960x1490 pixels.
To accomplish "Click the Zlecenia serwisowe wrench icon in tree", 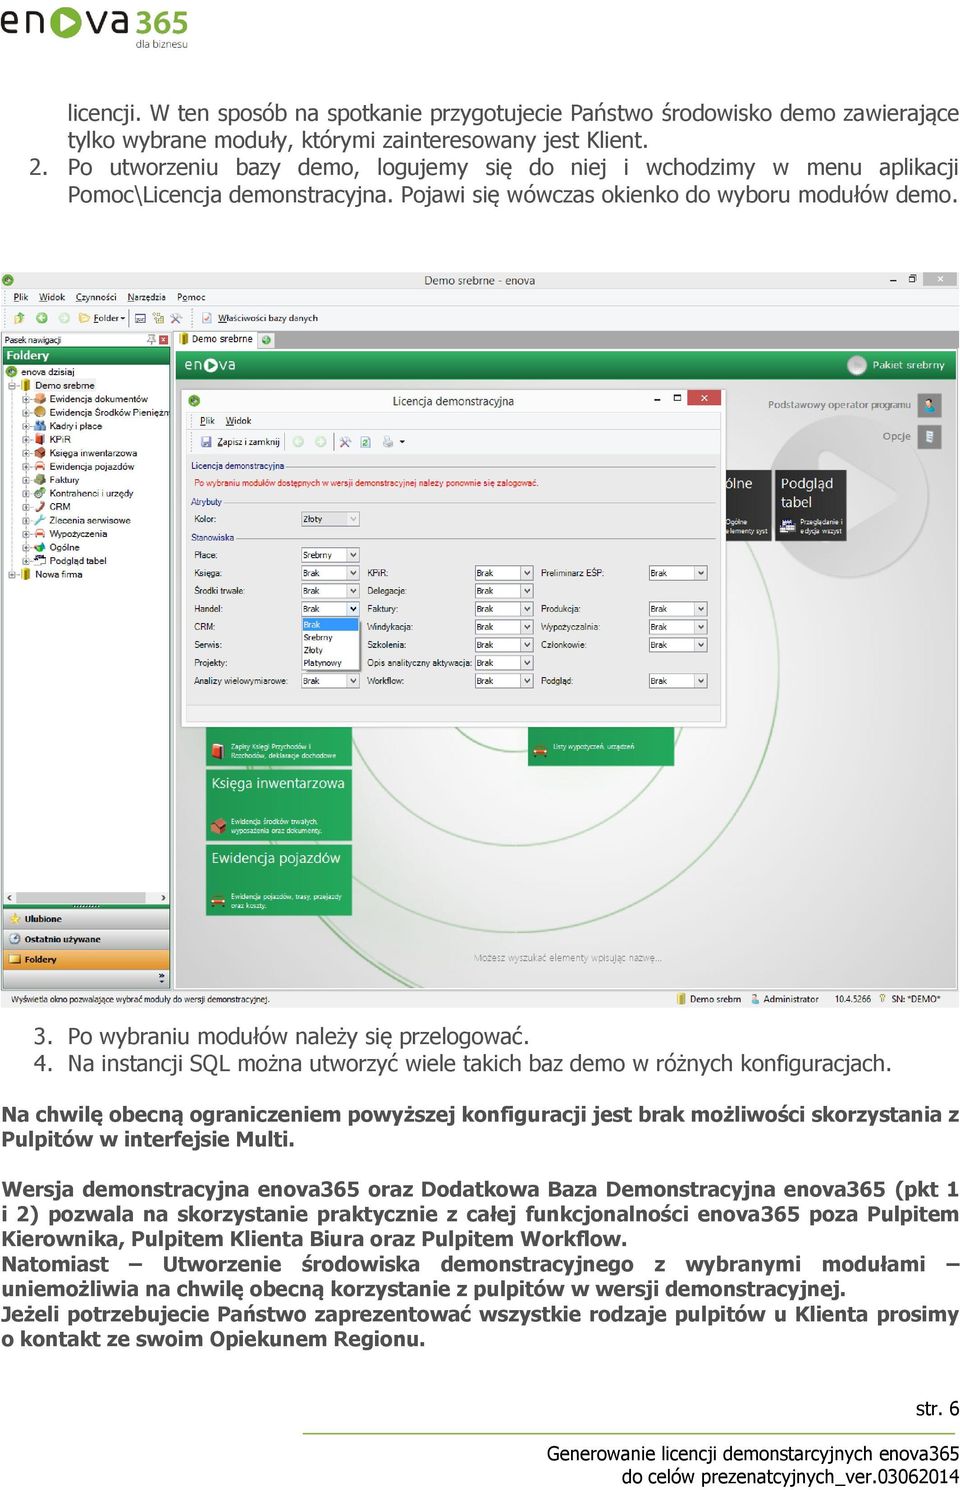I will [40, 520].
